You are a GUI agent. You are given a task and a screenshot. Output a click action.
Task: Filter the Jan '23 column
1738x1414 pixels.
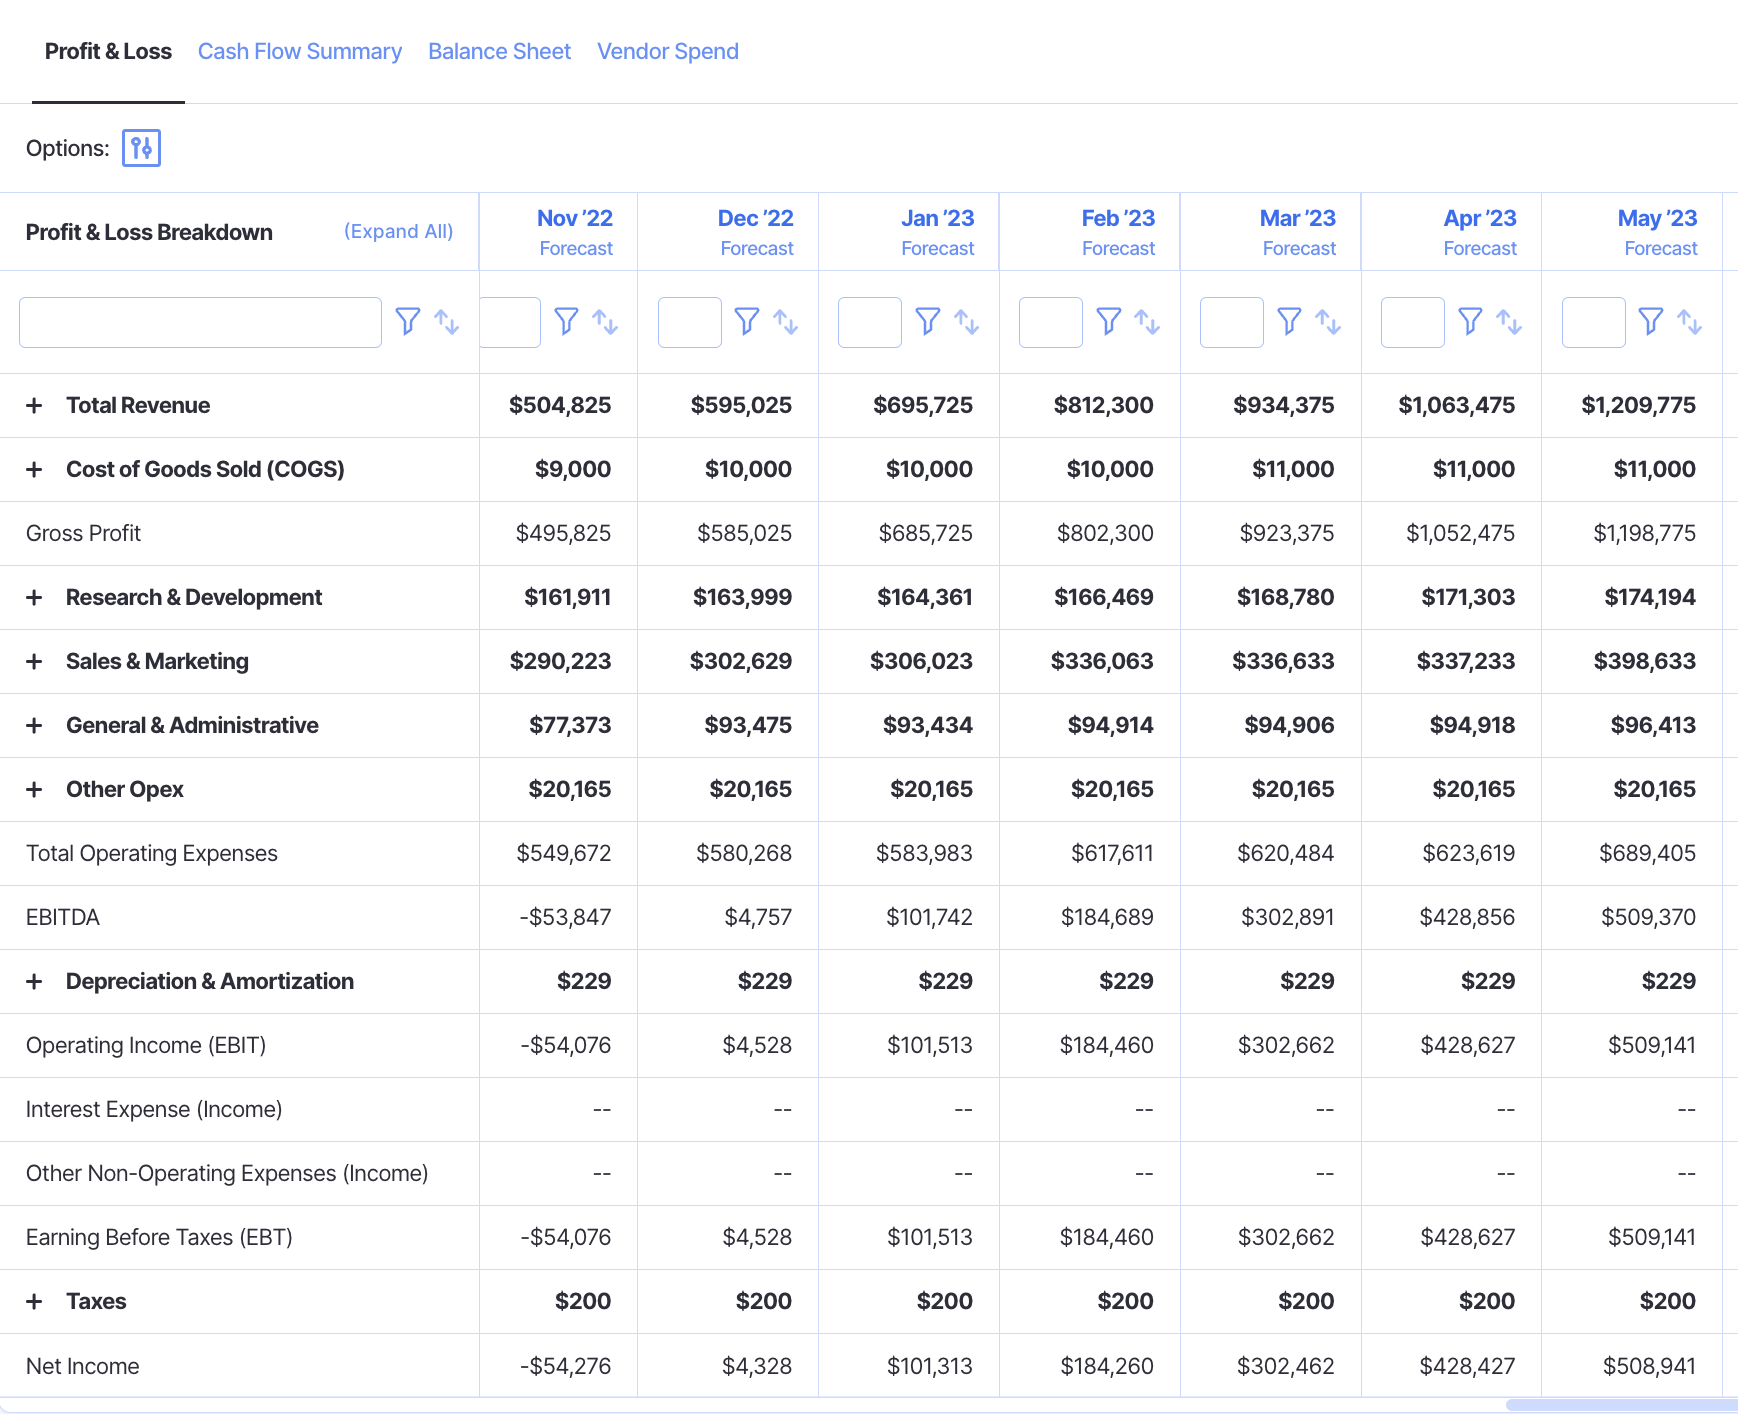927,321
